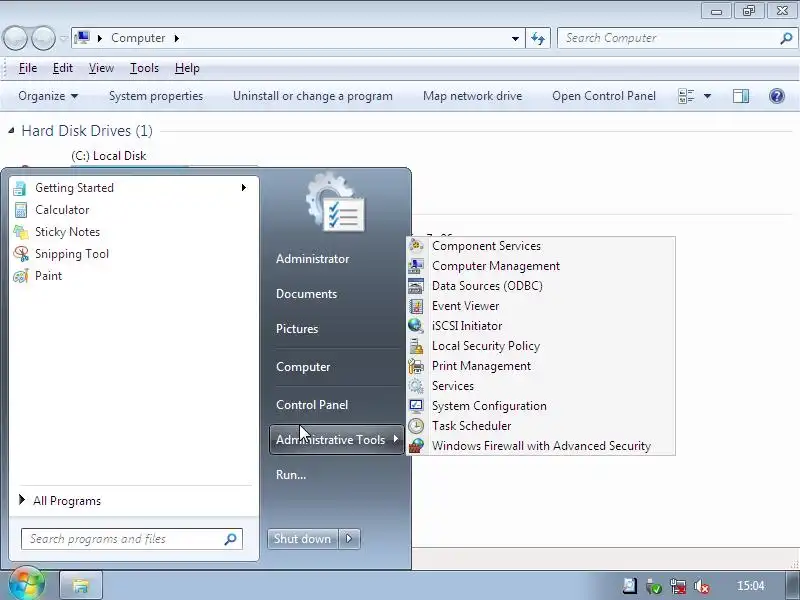Open the Organize dropdown
Viewport: 800px width, 600px height.
(48, 96)
